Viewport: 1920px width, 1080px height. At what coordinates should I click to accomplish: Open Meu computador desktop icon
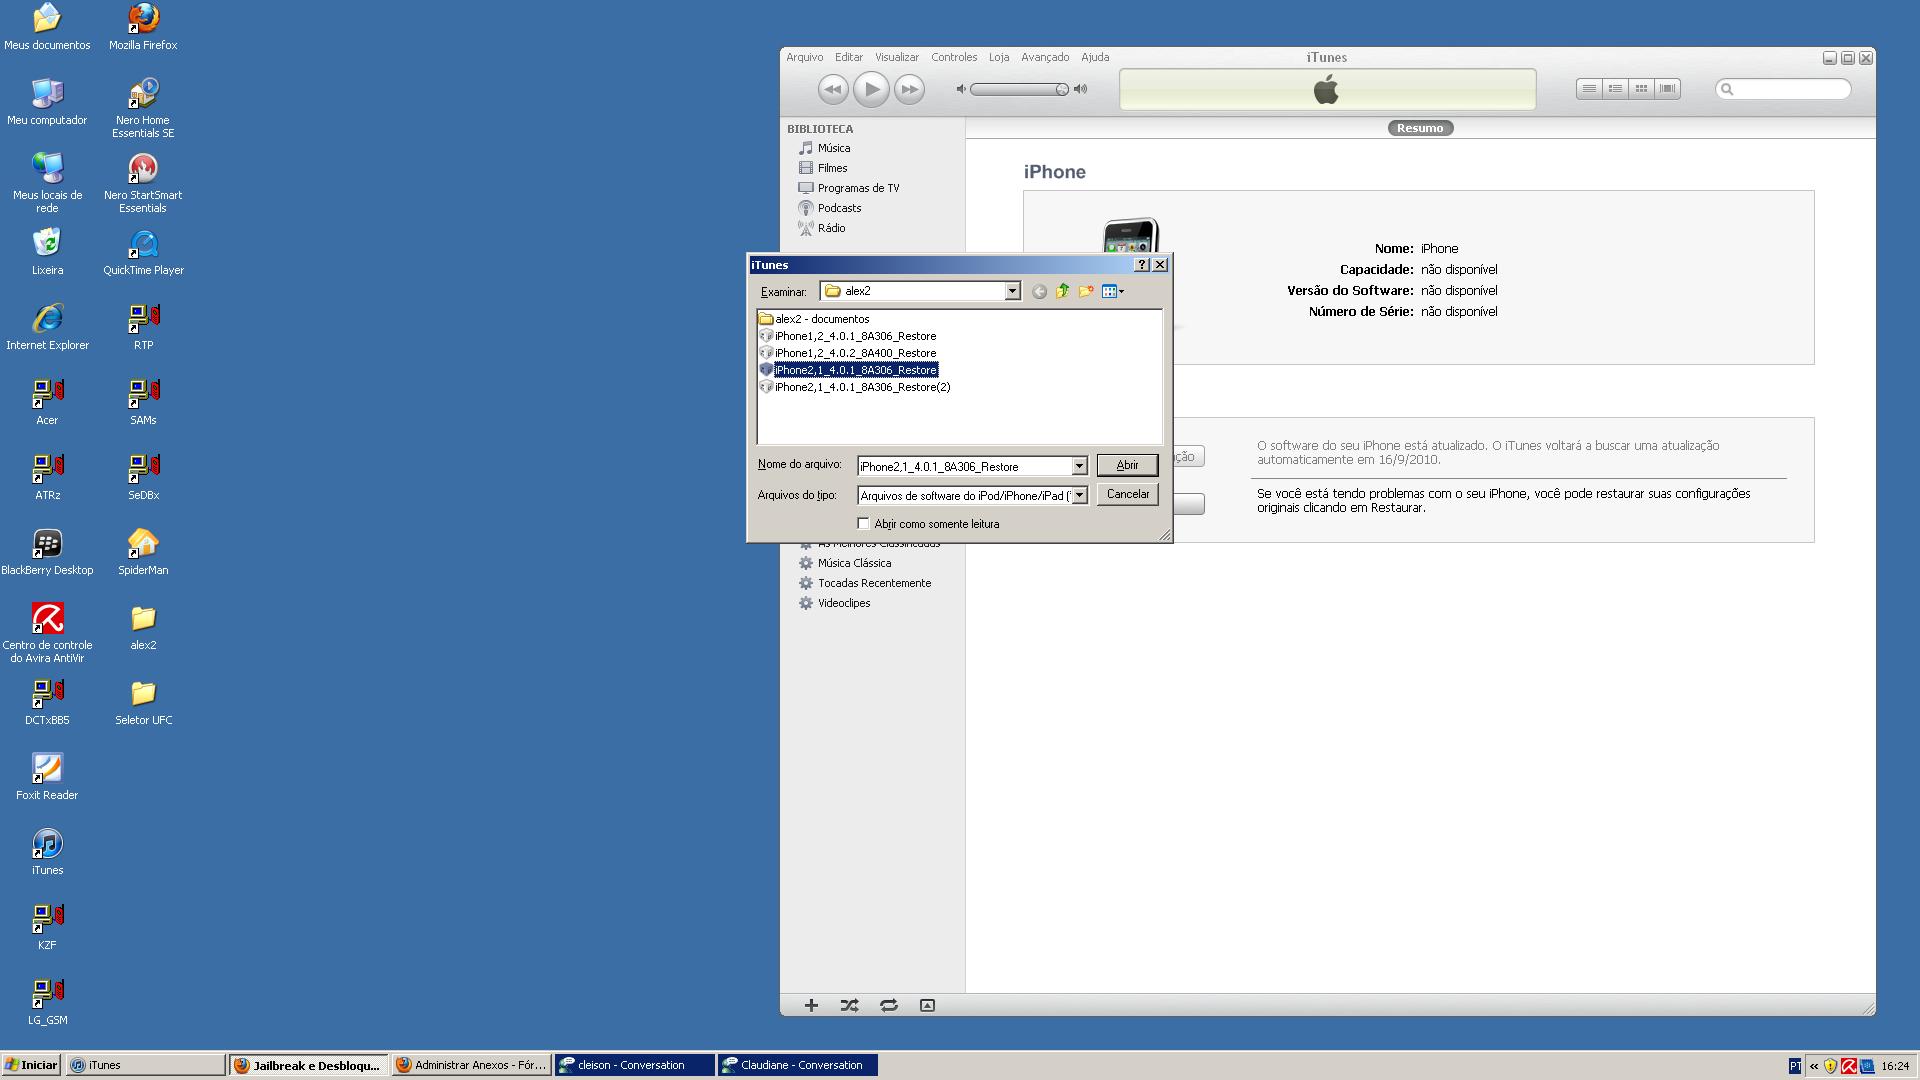click(x=47, y=102)
